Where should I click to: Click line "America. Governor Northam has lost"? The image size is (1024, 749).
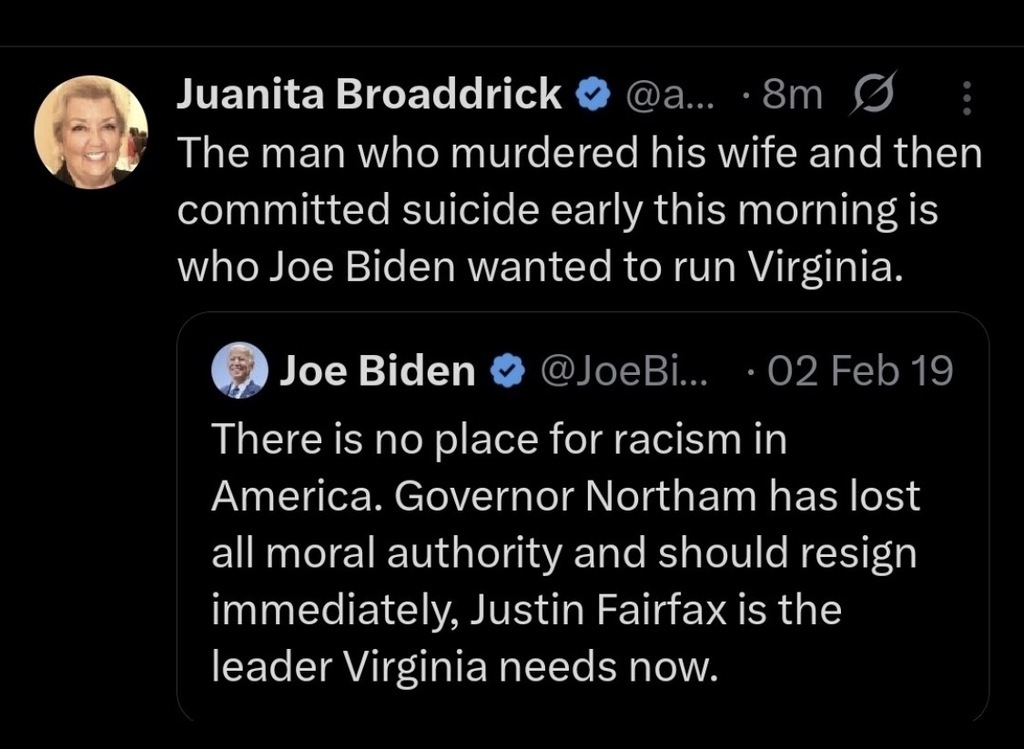566,496
